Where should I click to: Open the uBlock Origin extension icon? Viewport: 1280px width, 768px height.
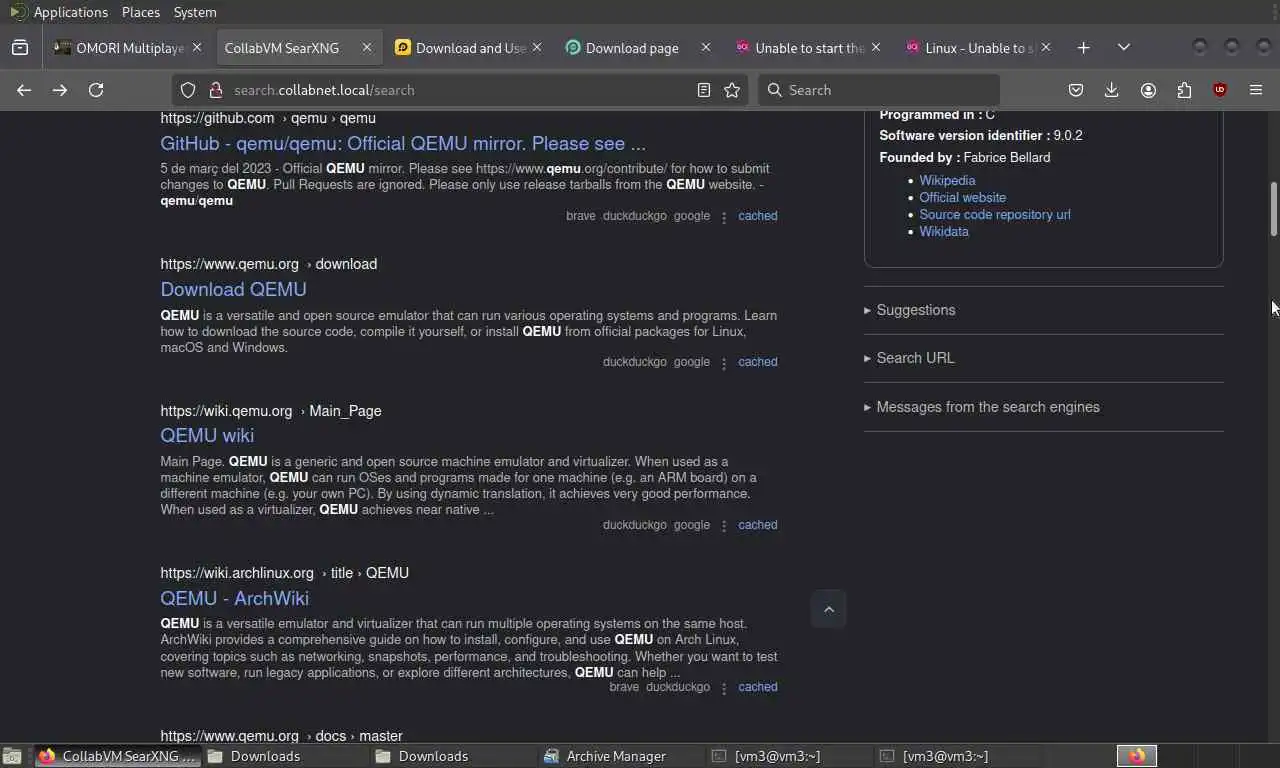(x=1220, y=90)
